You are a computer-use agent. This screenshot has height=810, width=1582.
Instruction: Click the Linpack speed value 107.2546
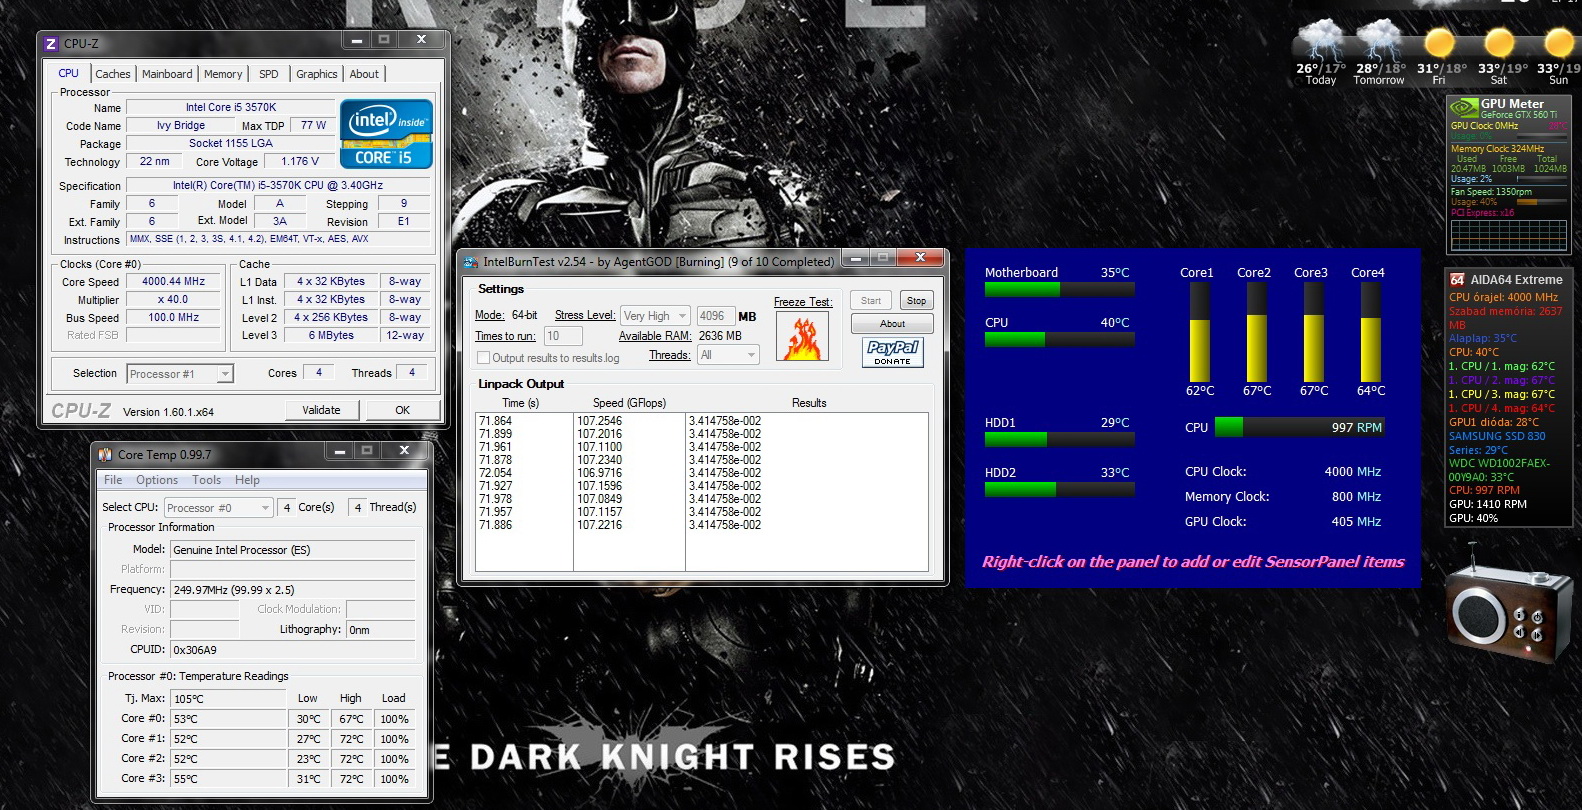click(x=599, y=421)
